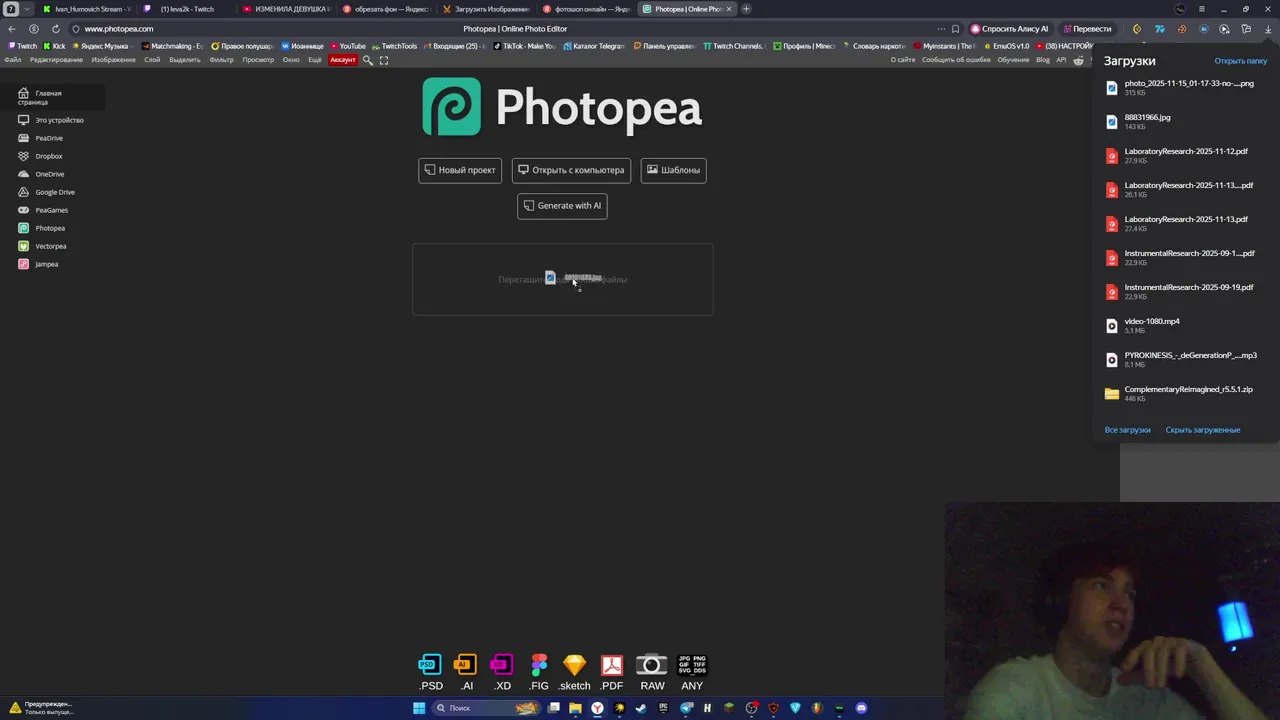Open Discord from the taskbar
Viewport: 1280px width, 720px height.
click(x=861, y=708)
